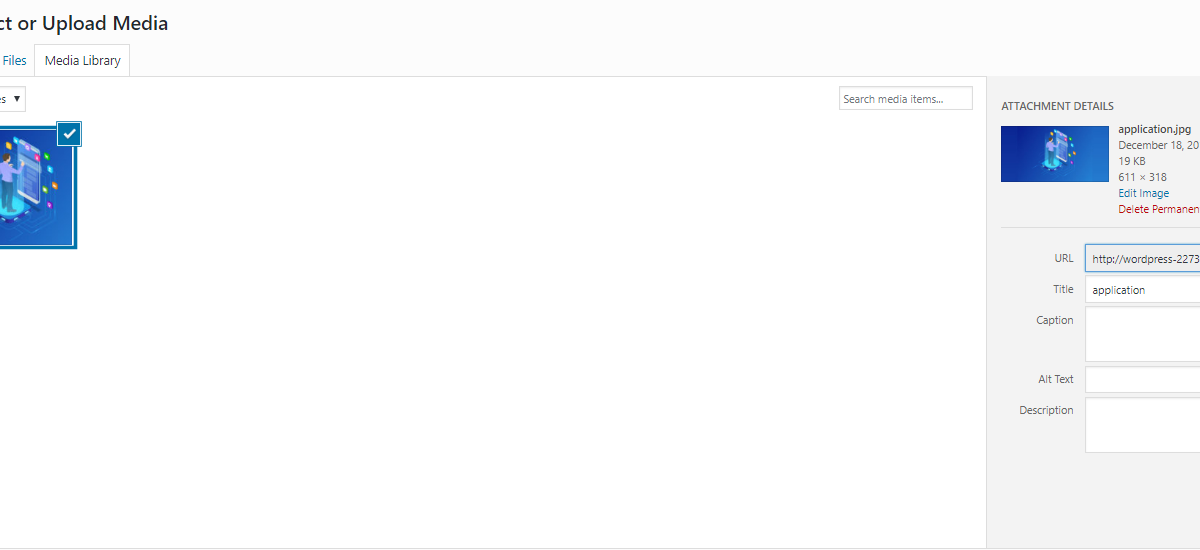Open the media type filter dropdown
Viewport: 1200px width, 550px height.
[12, 99]
